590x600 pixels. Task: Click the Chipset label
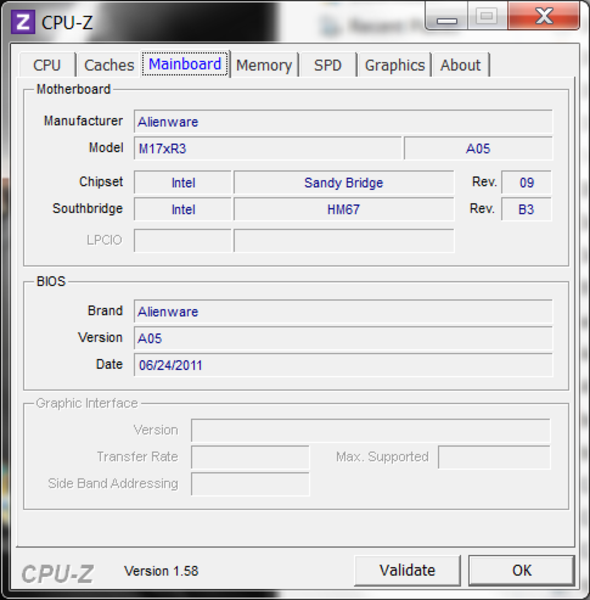click(101, 182)
